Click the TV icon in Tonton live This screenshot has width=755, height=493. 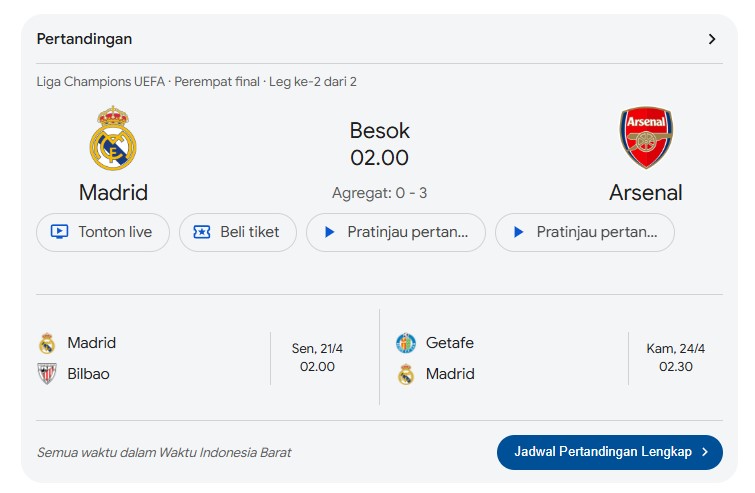tap(59, 232)
